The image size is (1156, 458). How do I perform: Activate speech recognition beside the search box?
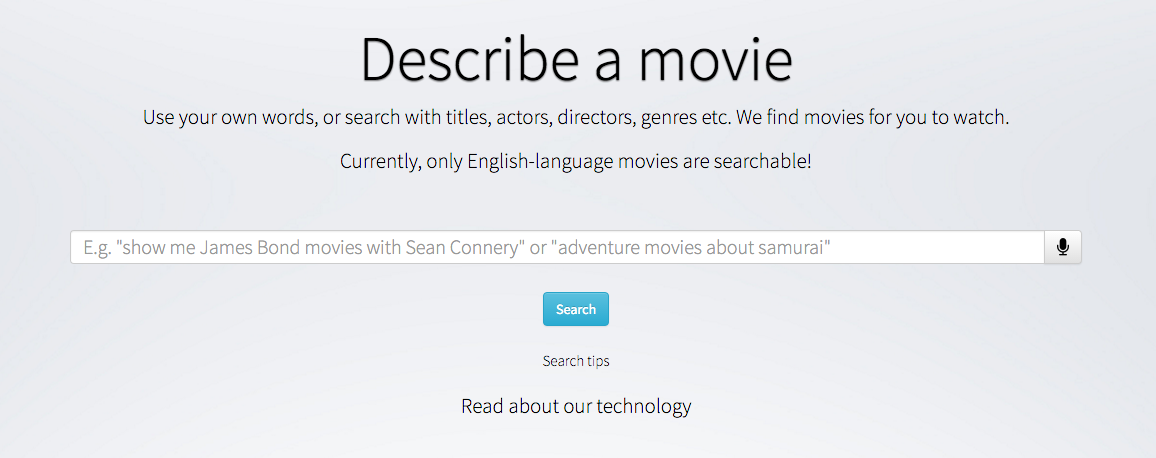click(1062, 247)
